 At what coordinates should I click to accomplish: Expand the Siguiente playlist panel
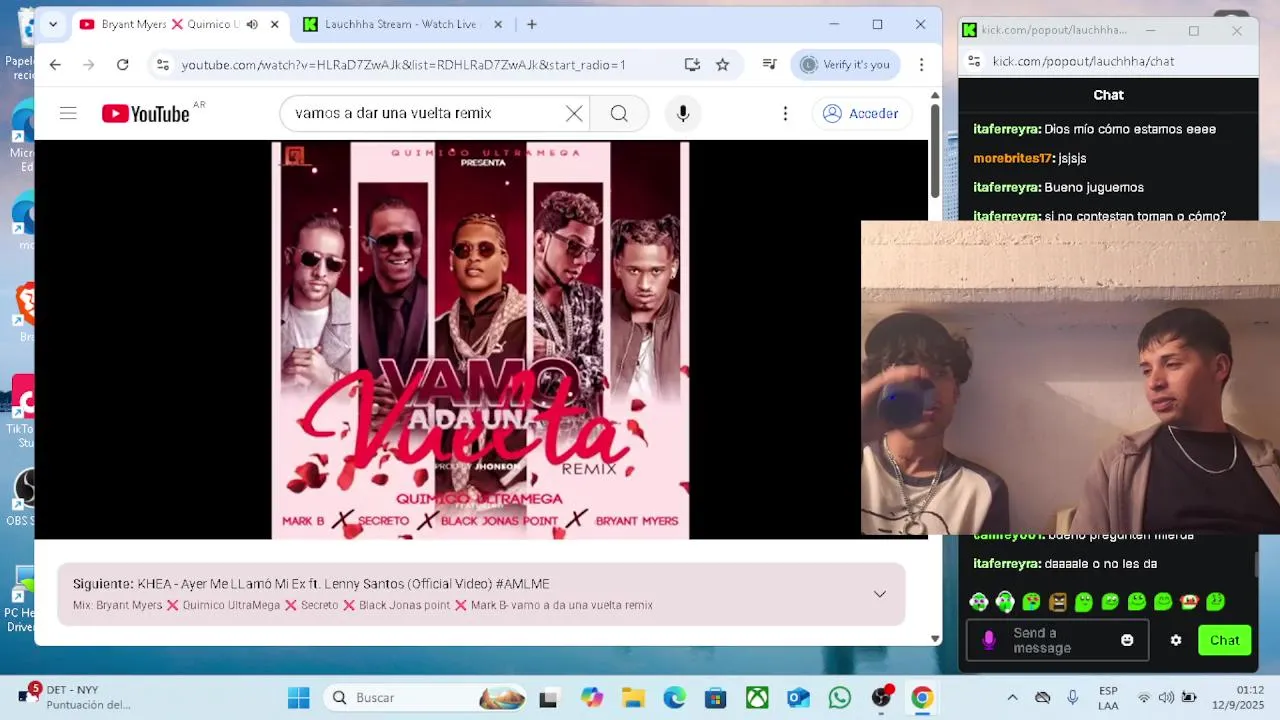[x=880, y=594]
